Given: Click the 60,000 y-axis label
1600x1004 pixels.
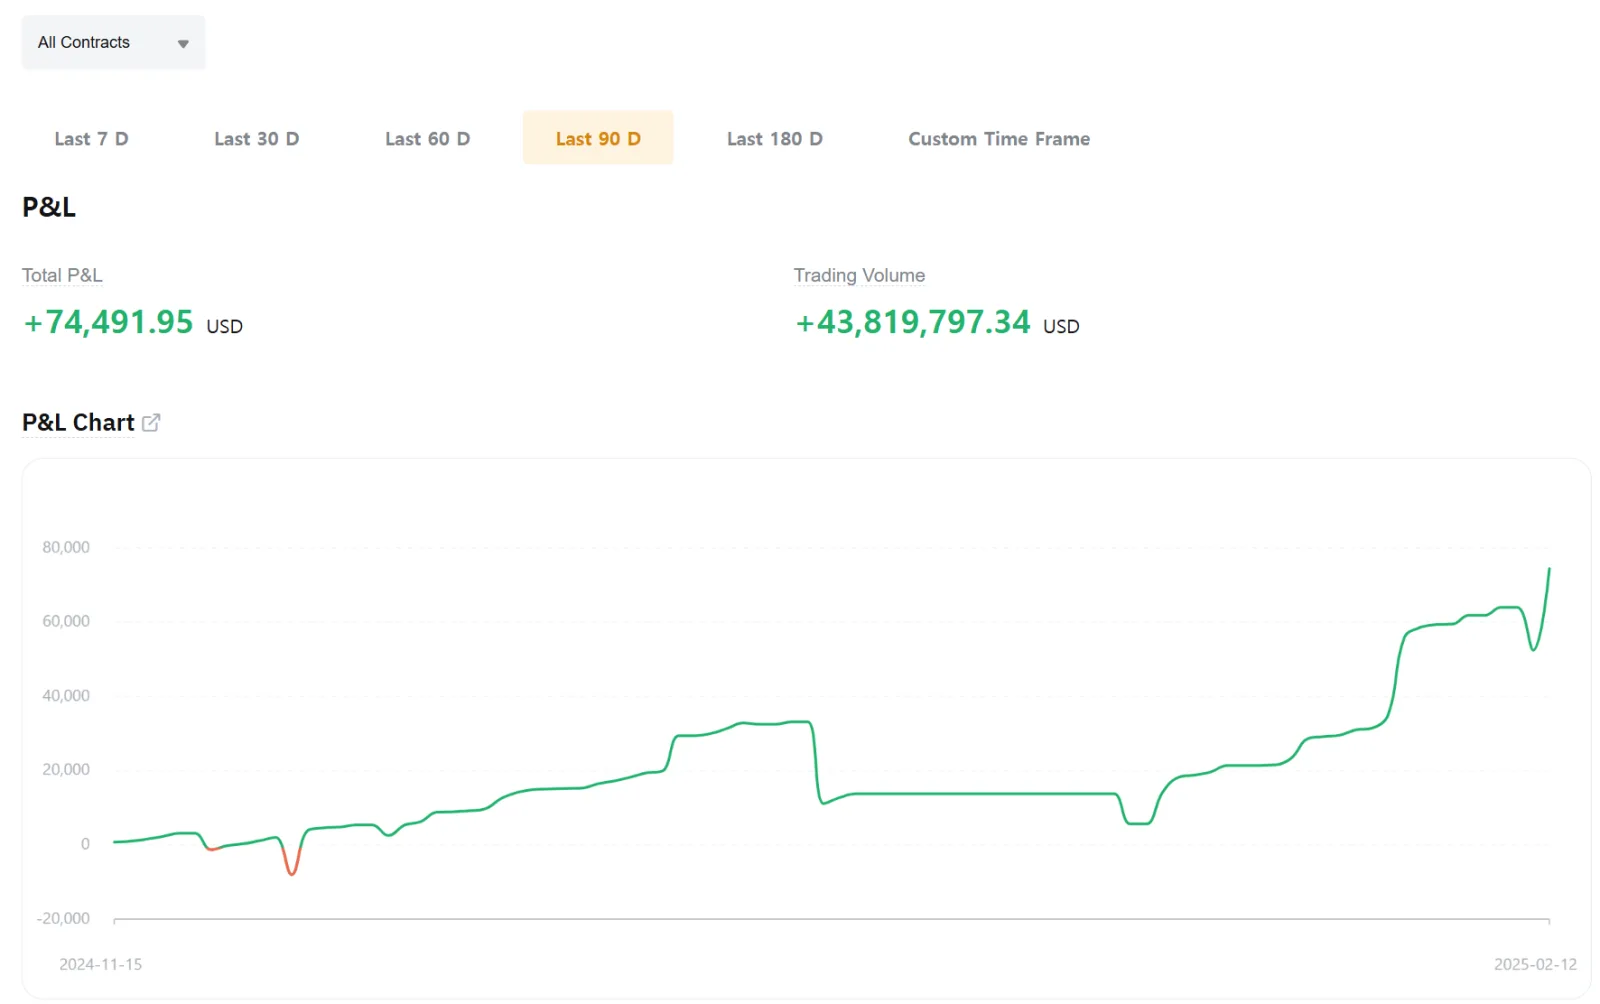Looking at the screenshot, I should pos(66,621).
